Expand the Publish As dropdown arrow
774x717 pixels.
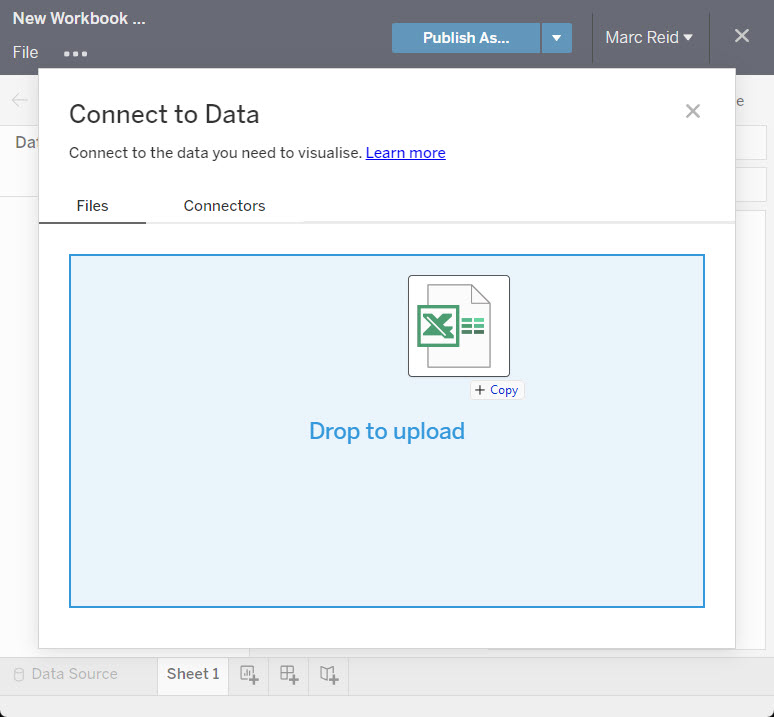click(556, 38)
